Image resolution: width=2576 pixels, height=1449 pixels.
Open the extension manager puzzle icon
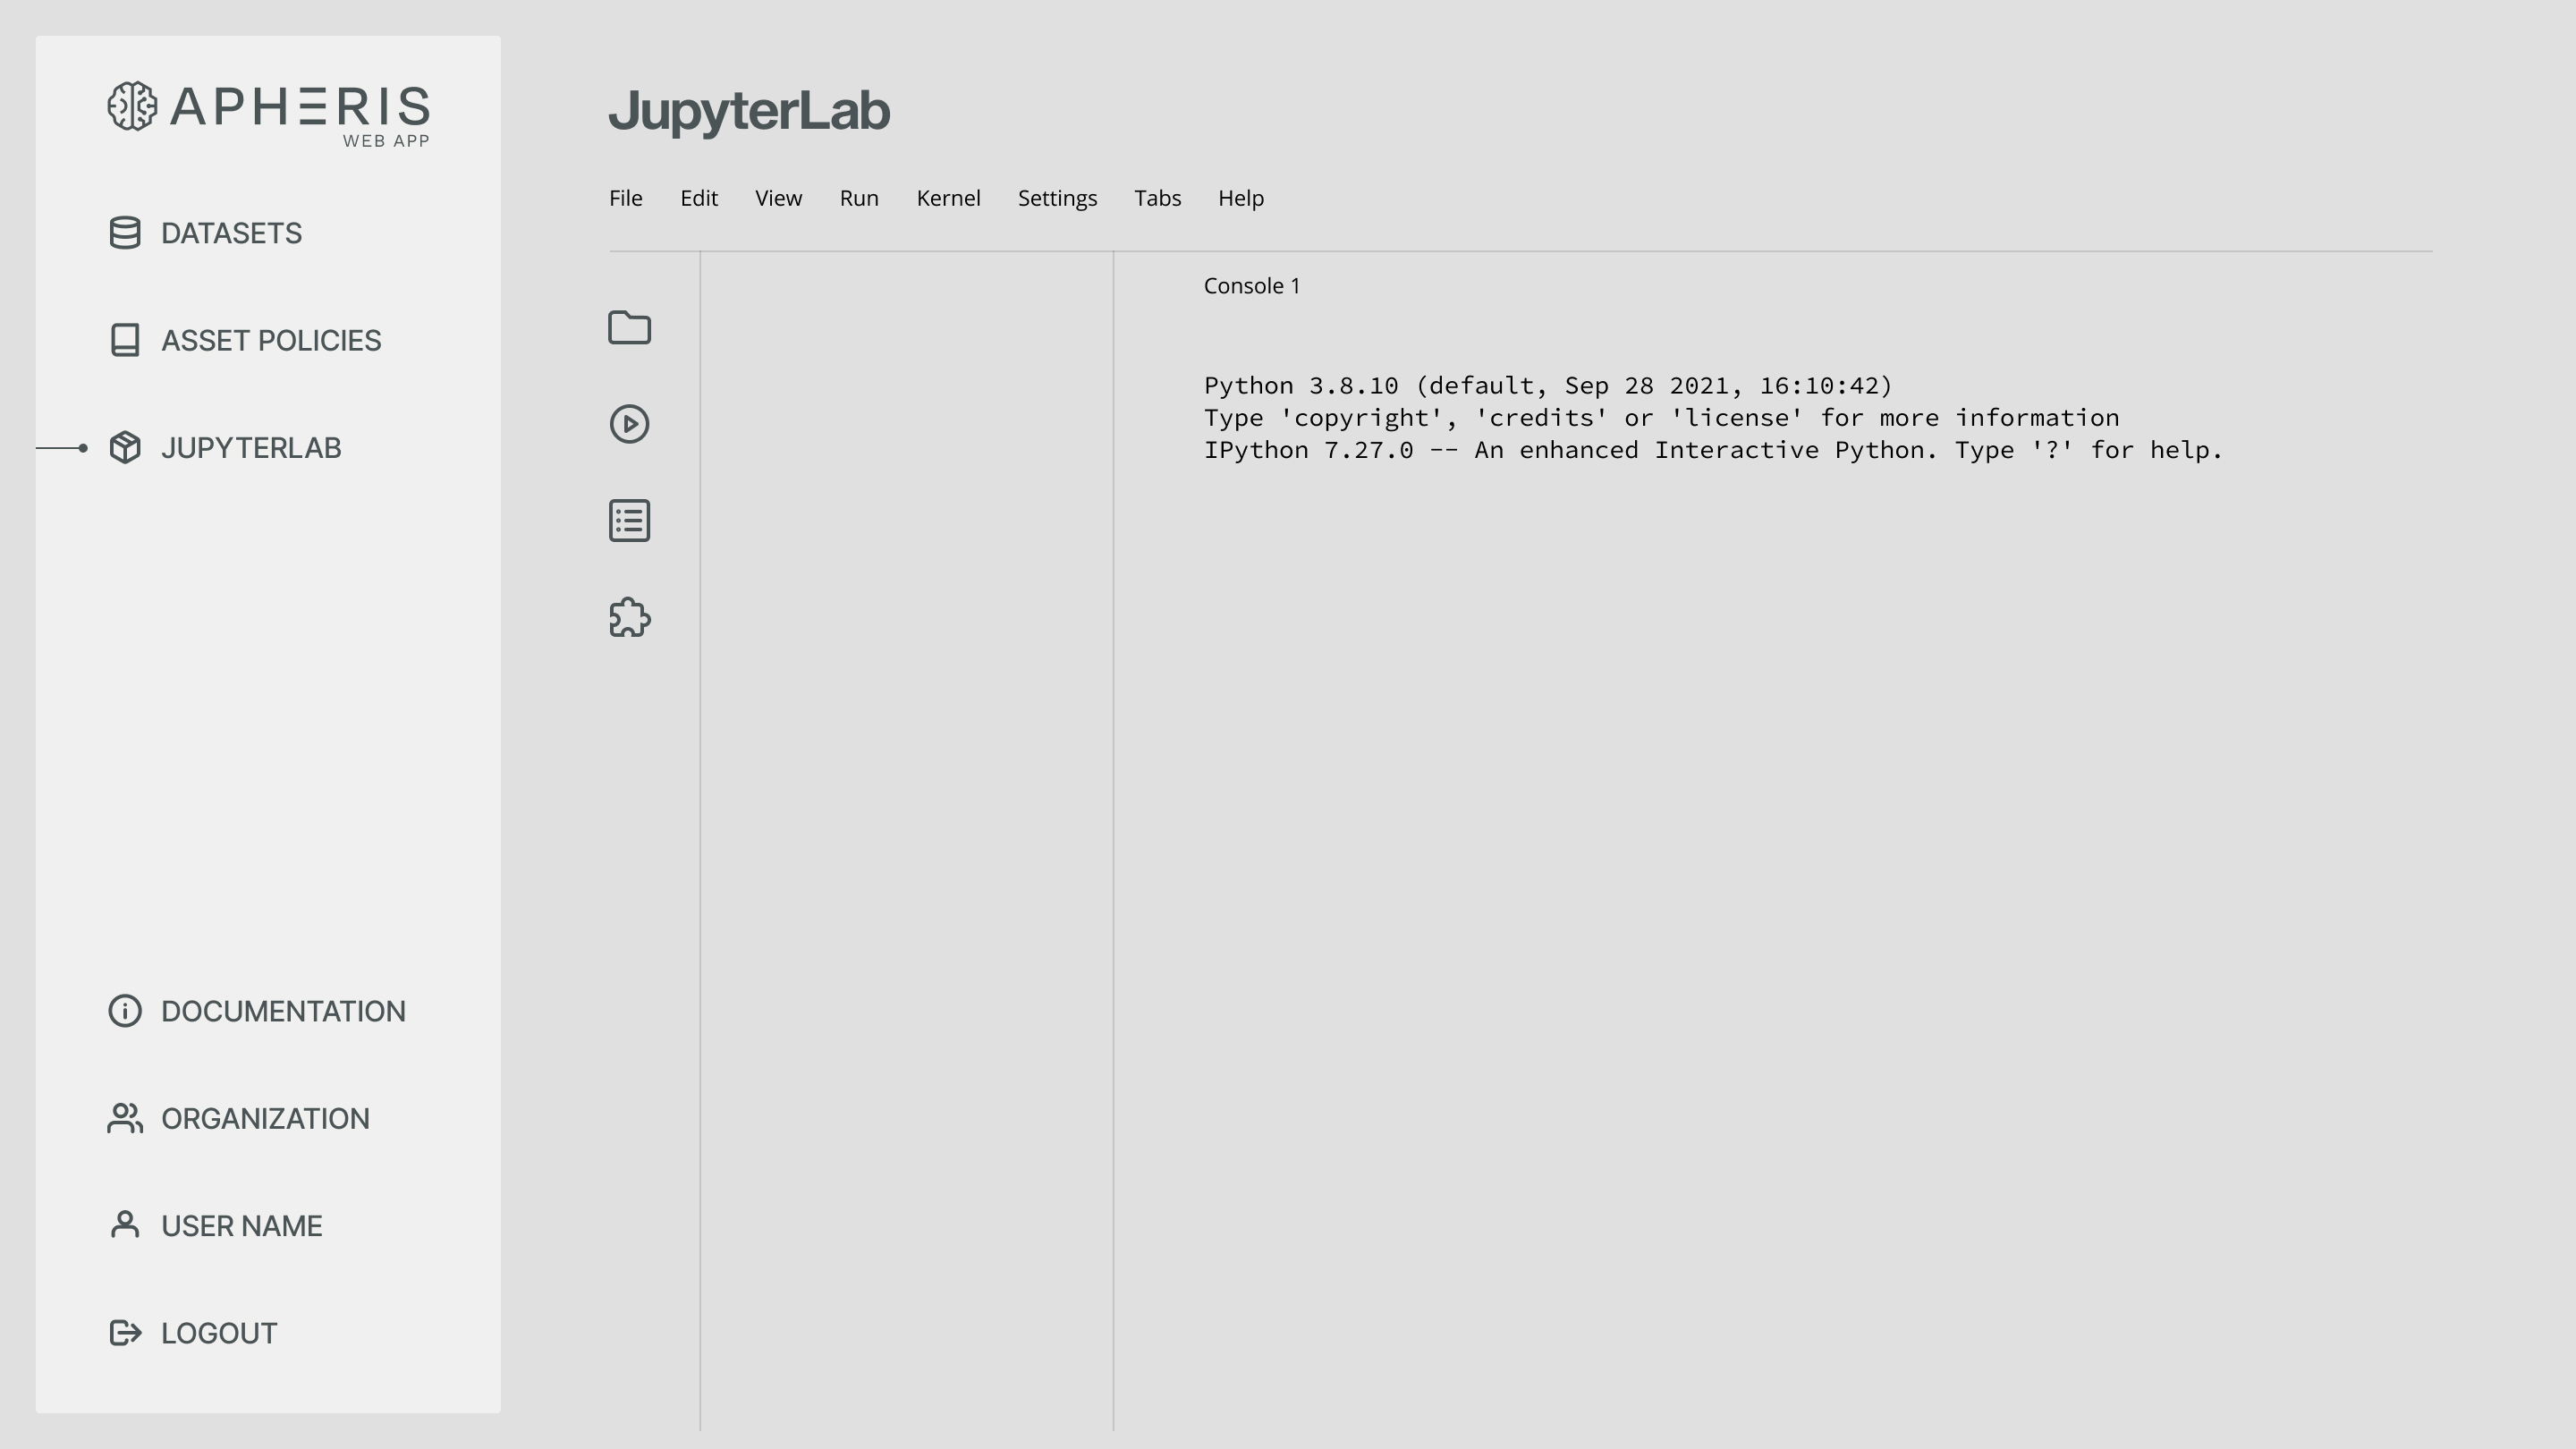pos(629,618)
